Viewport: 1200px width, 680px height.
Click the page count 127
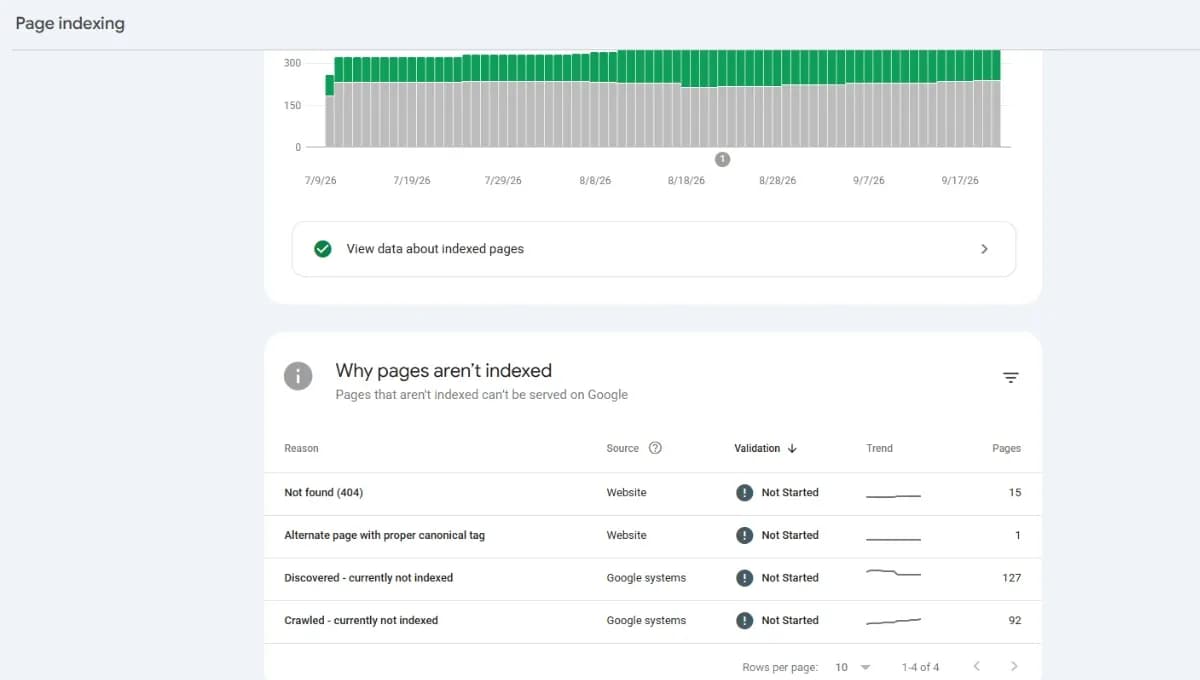pos(1011,578)
